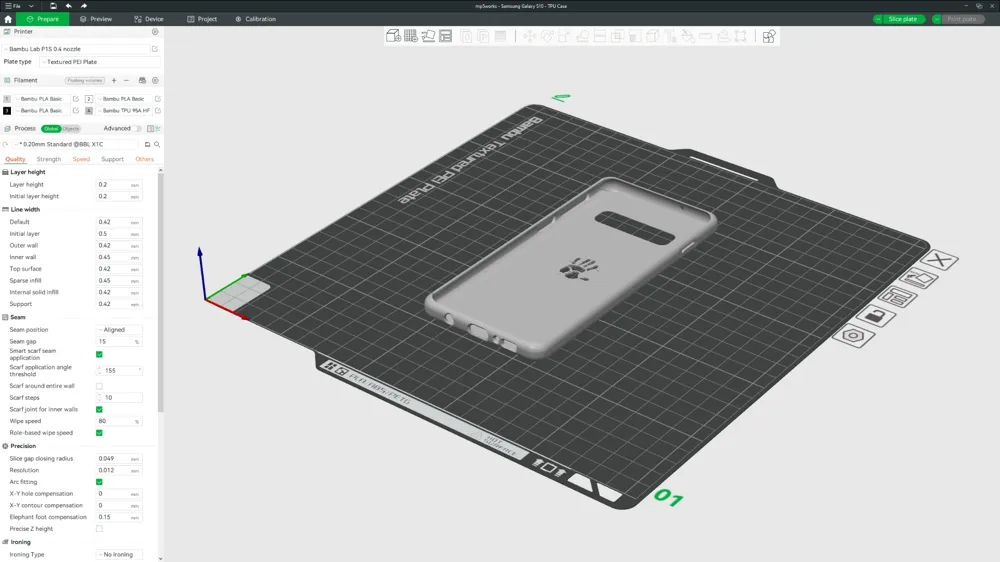Open the Others settings tab
Image resolution: width=1000 pixels, height=562 pixels.
145,159
